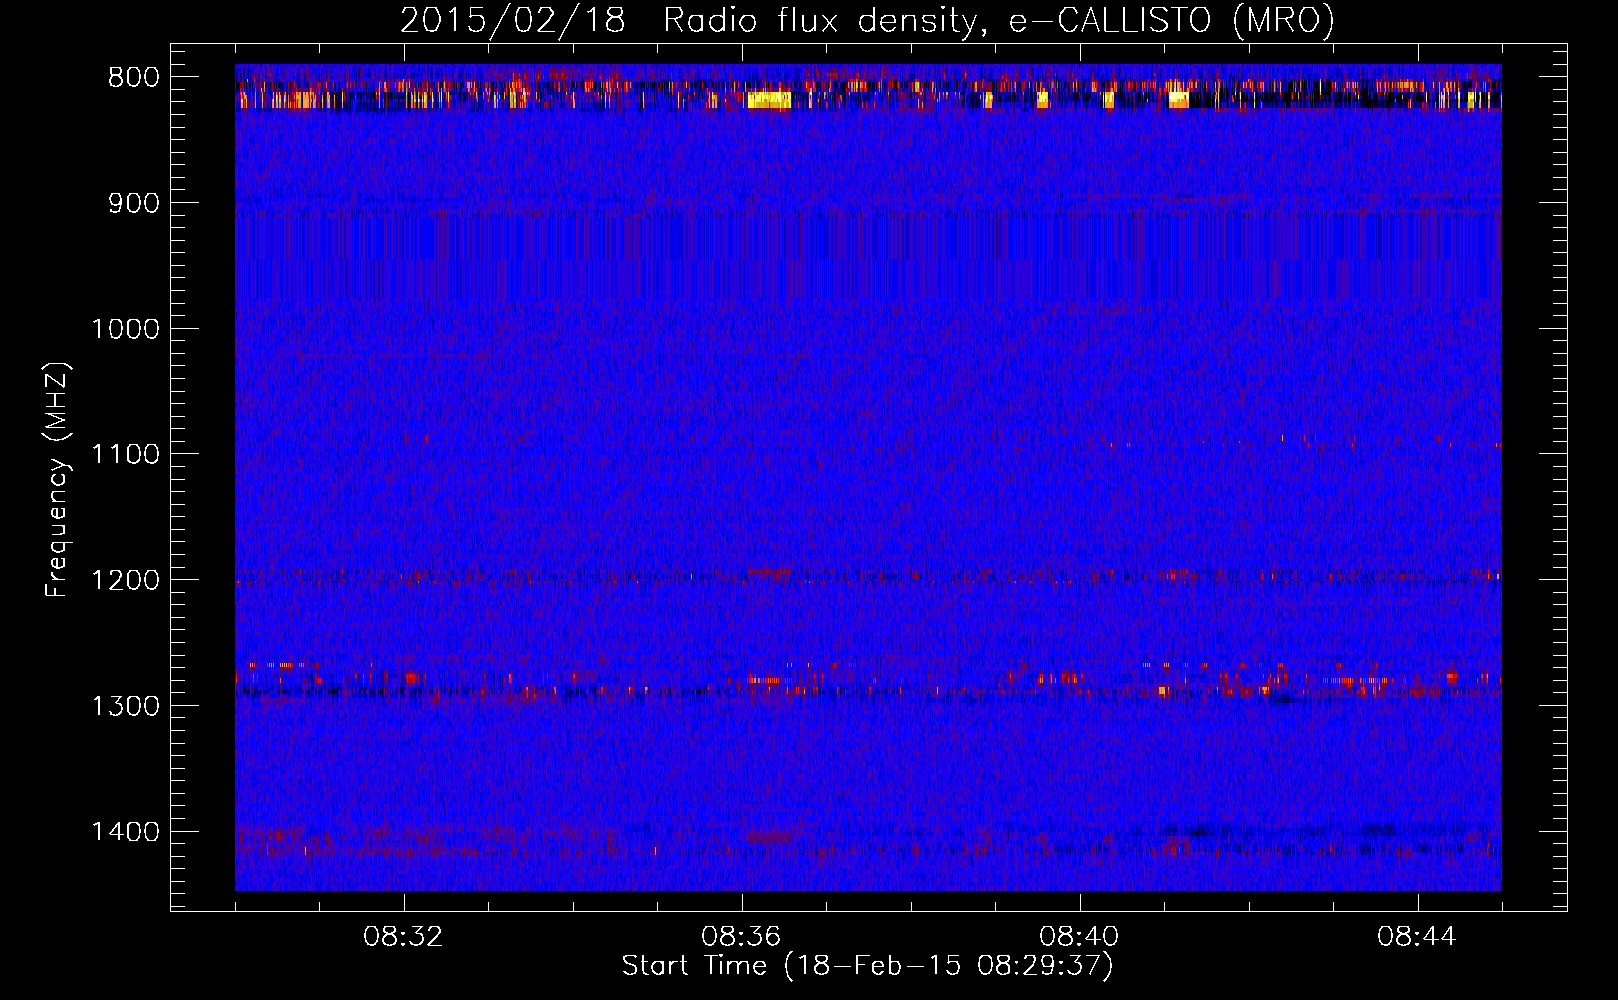This screenshot has height=1000, width=1618.
Task: Choose the 1300 frequency tick label
Action: [x=126, y=706]
